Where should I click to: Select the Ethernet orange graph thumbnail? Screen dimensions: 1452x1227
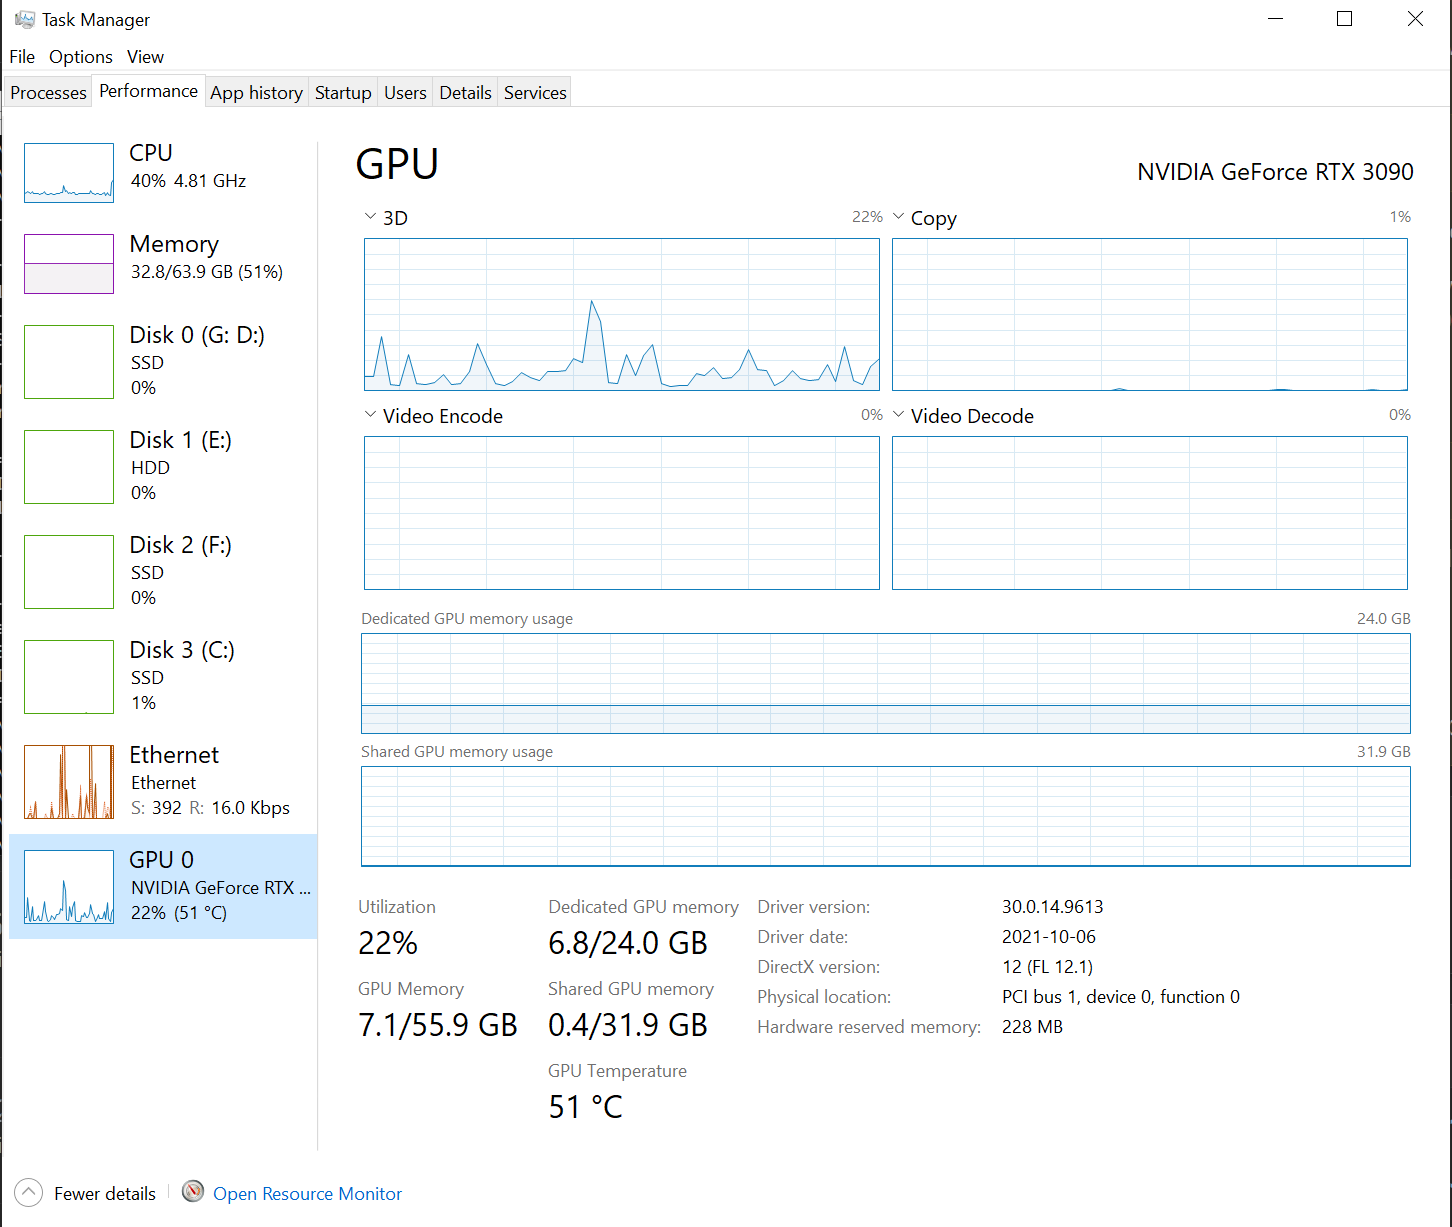(69, 782)
